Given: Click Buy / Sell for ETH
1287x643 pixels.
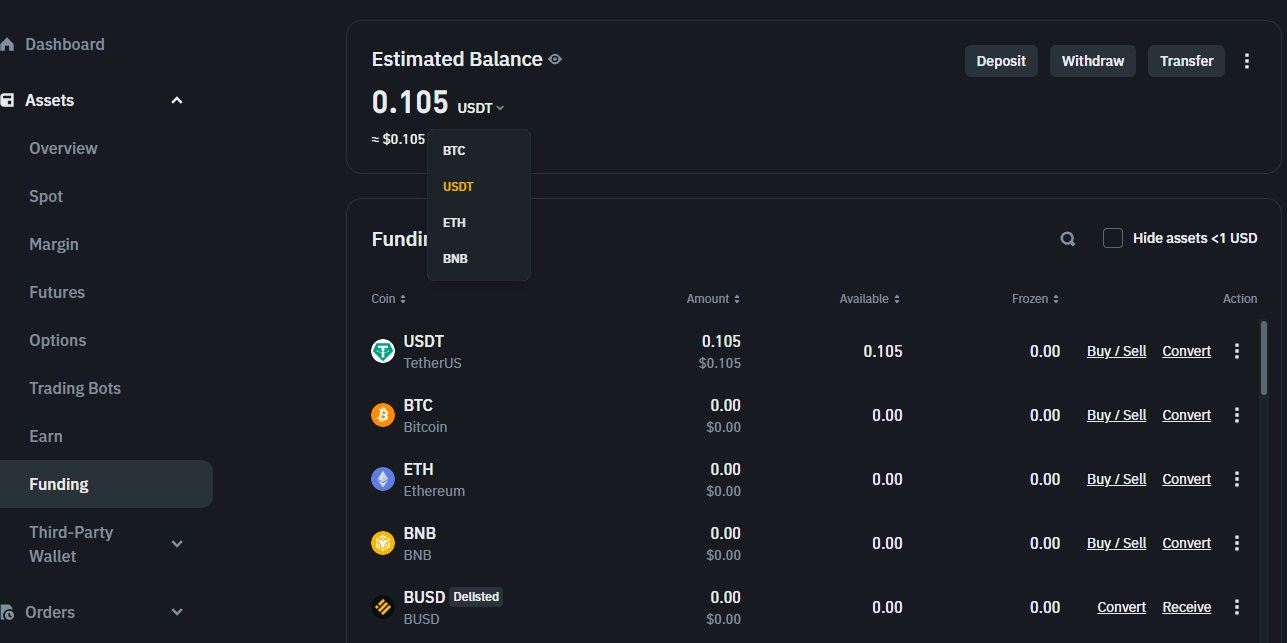Looking at the screenshot, I should [x=1117, y=479].
